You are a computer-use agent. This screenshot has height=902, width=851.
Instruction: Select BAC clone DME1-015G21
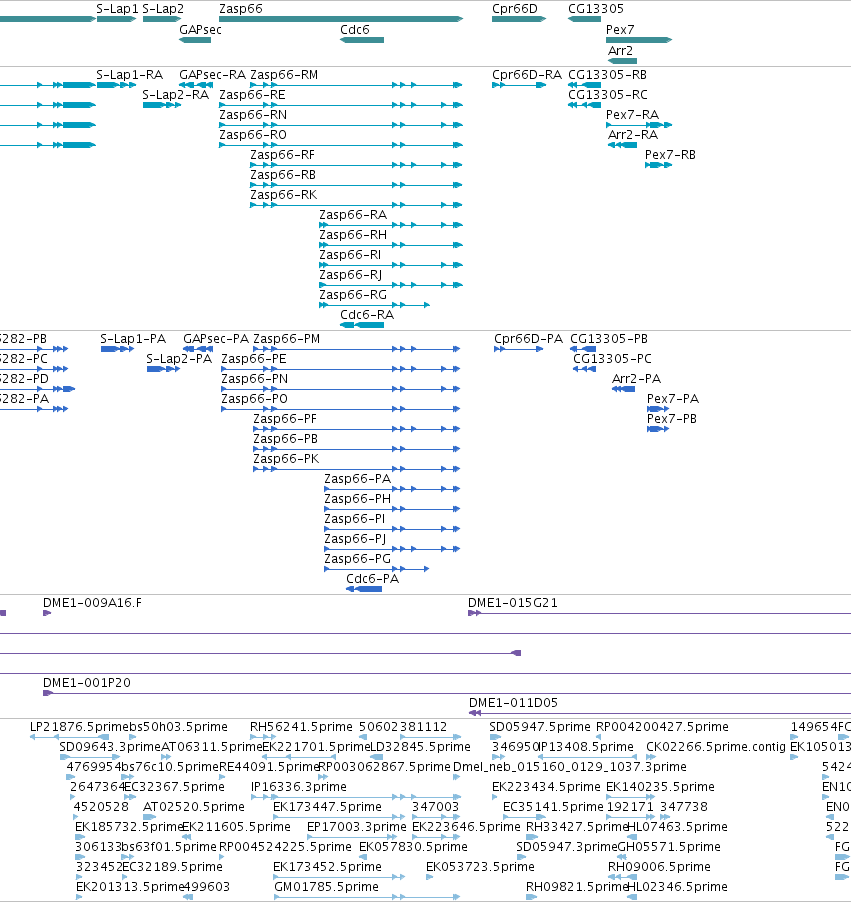pyautogui.click(x=659, y=613)
